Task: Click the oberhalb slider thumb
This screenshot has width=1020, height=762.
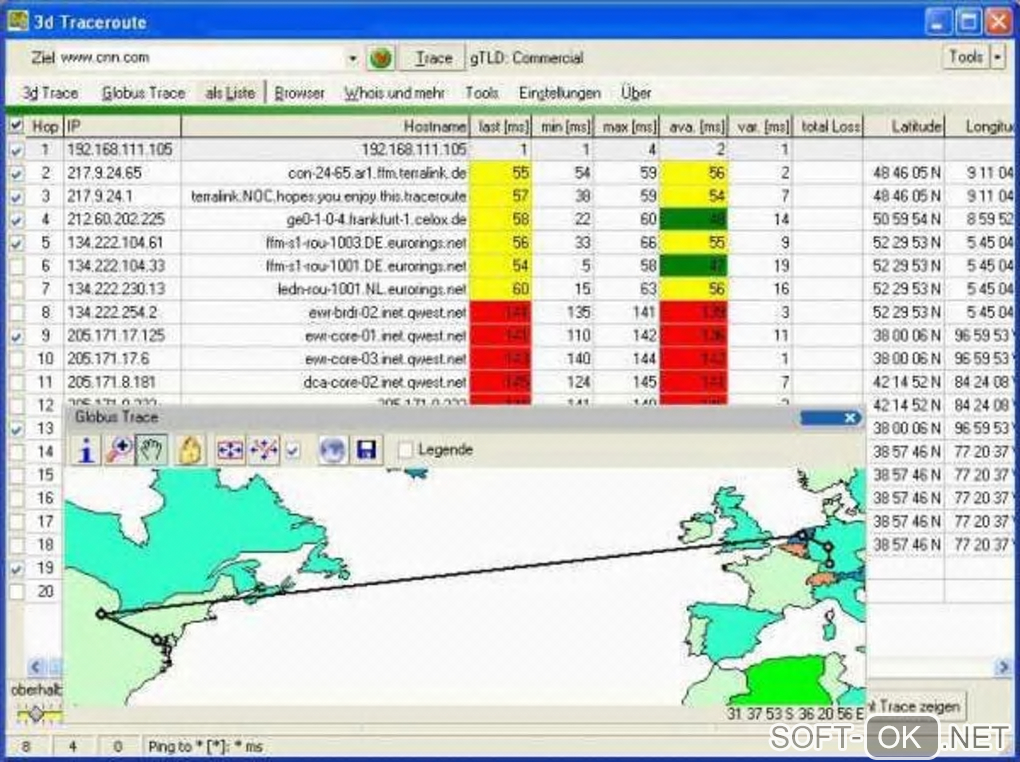Action: click(x=36, y=714)
